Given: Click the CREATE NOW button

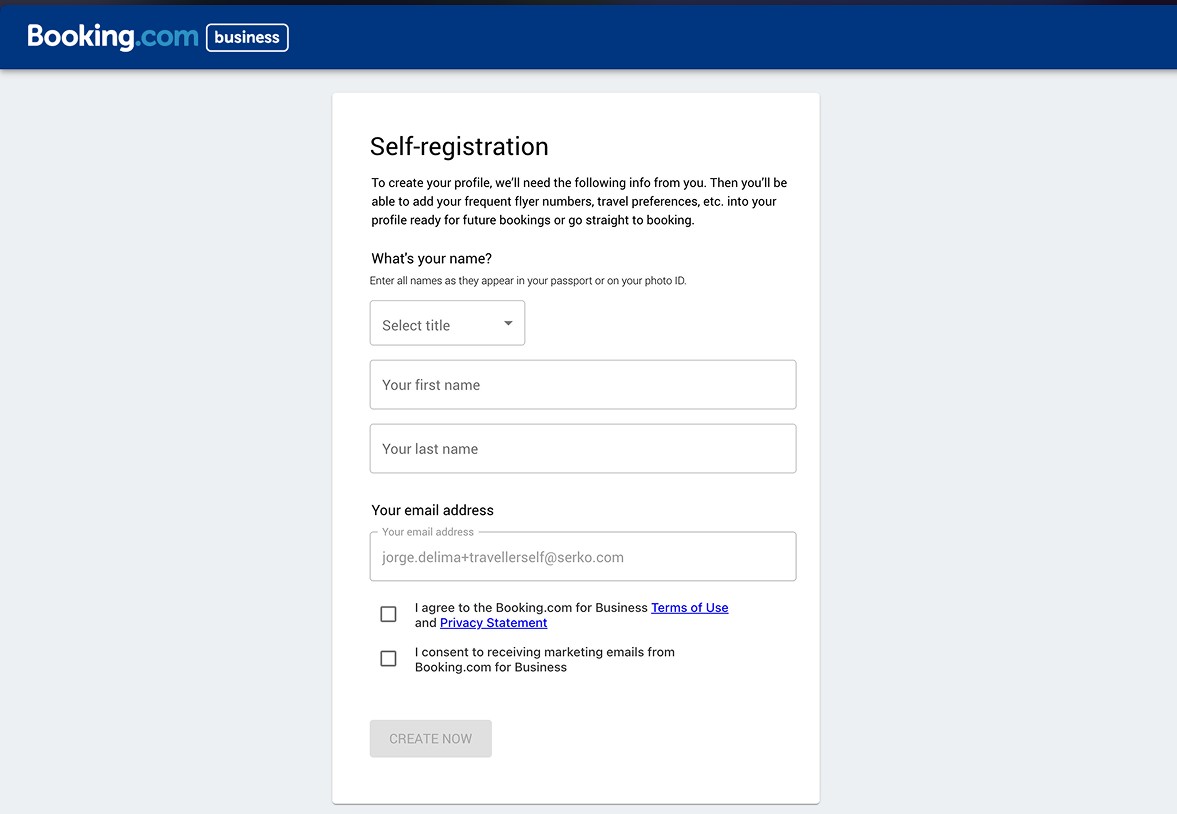Looking at the screenshot, I should coord(431,739).
